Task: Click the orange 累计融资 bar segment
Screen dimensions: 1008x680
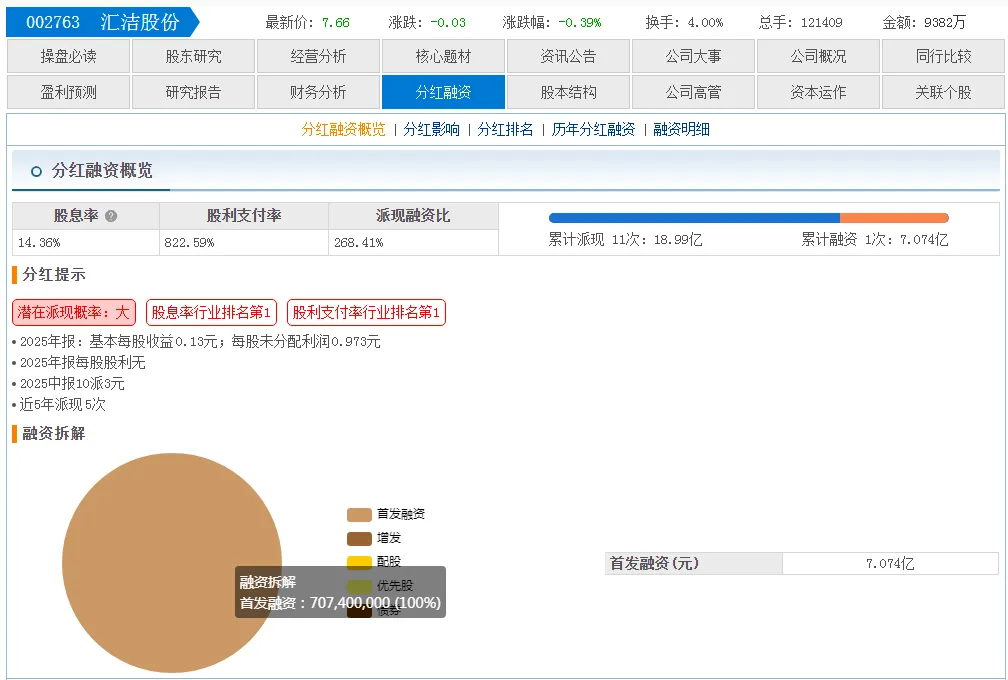Action: click(894, 218)
